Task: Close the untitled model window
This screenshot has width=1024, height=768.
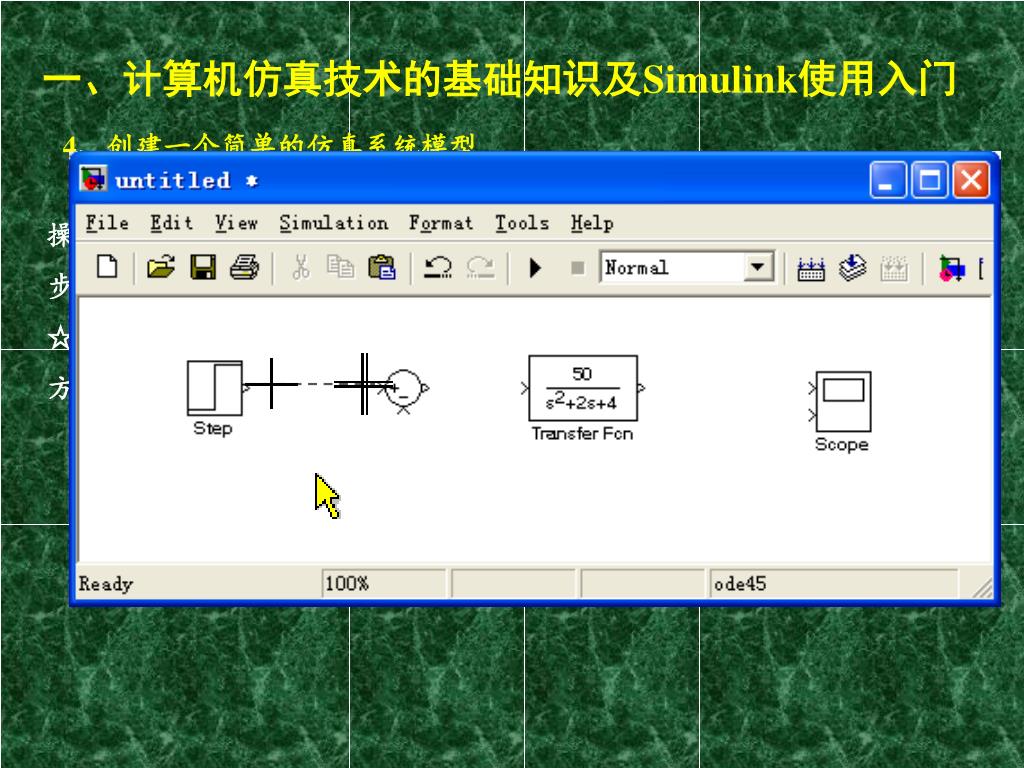Action: pos(971,180)
